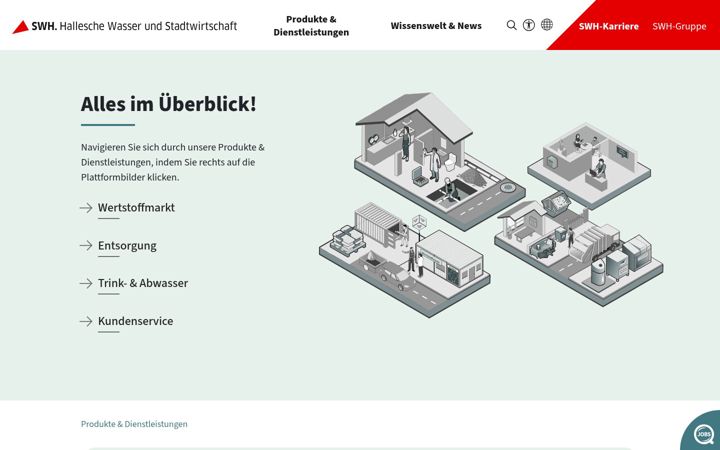720x450 pixels.
Task: Select the recycling yard platform with container
Action: point(405,260)
